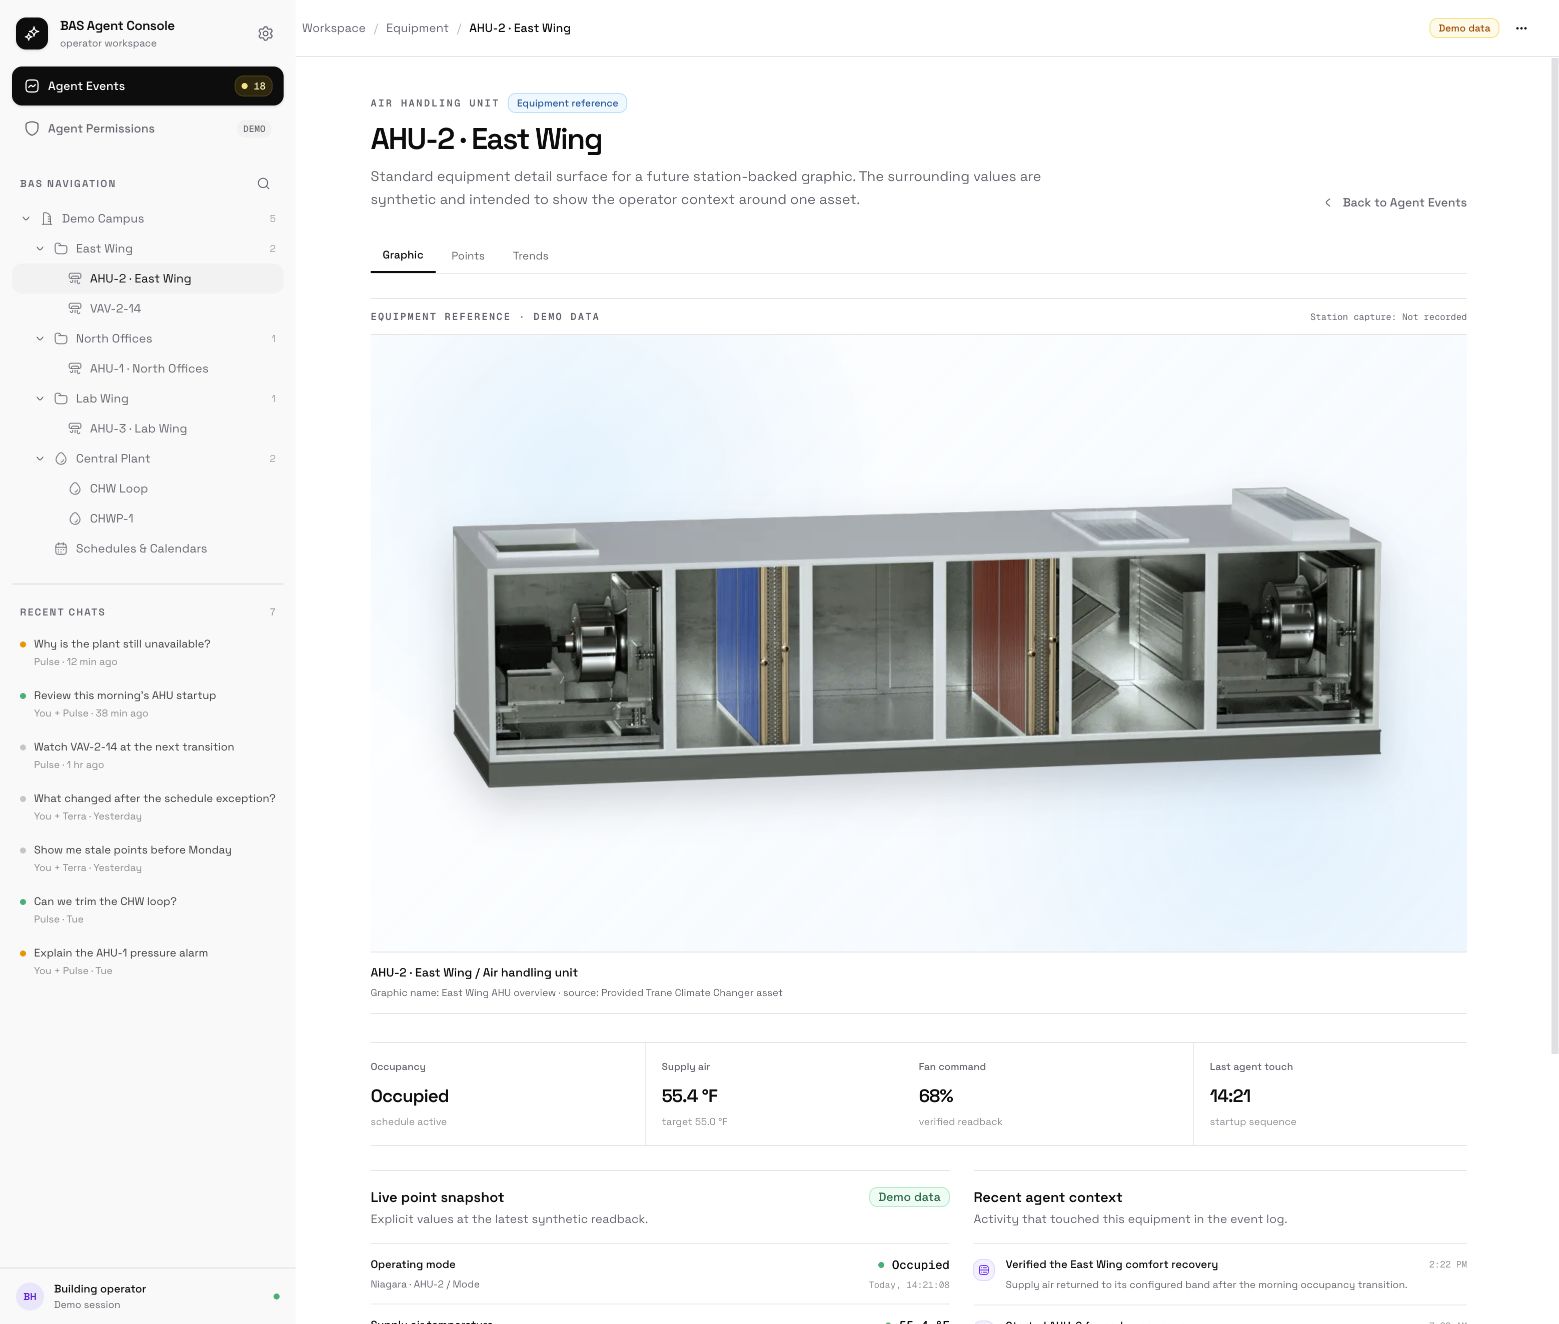Image resolution: width=1559 pixels, height=1324 pixels.
Task: Open Agent Events in sidebar
Action: coord(148,86)
